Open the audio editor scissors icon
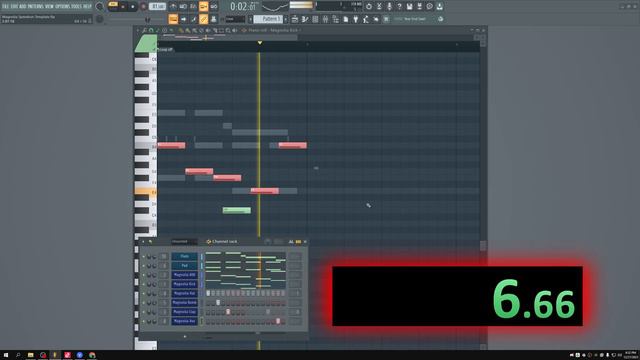 379,7
